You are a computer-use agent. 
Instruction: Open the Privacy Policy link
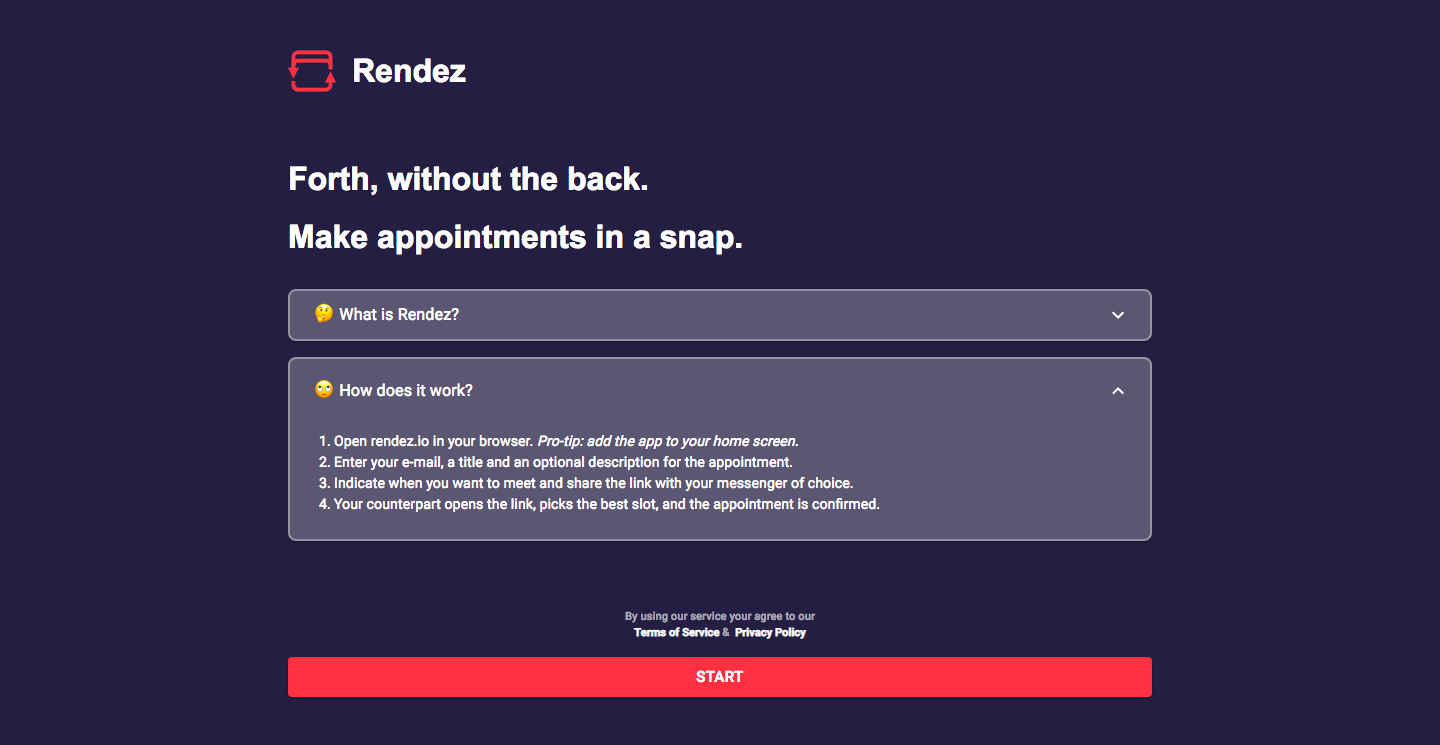point(770,632)
